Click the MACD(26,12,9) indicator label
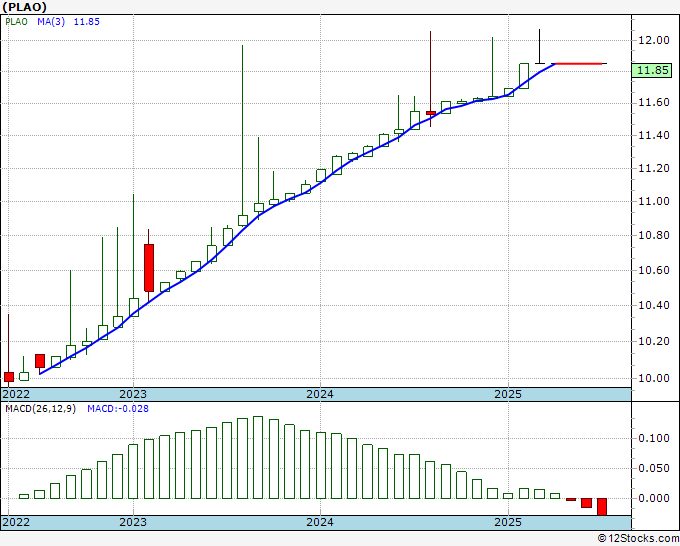The width and height of the screenshot is (680, 546). pyautogui.click(x=40, y=409)
